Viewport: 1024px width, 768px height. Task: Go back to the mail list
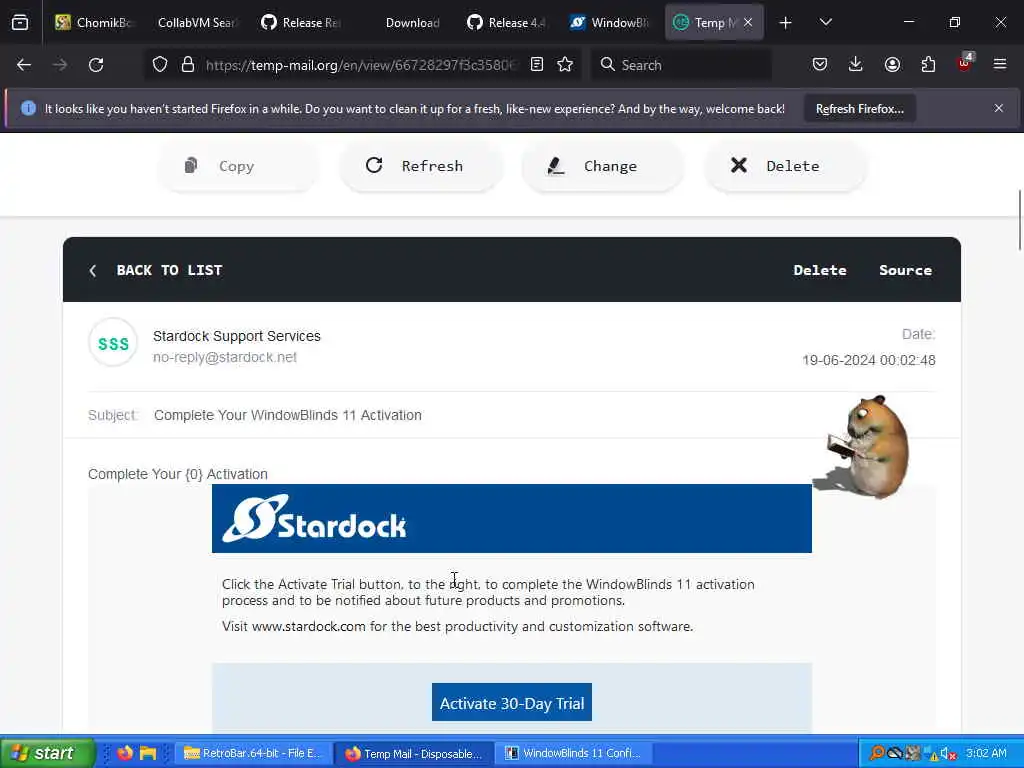[x=155, y=270]
